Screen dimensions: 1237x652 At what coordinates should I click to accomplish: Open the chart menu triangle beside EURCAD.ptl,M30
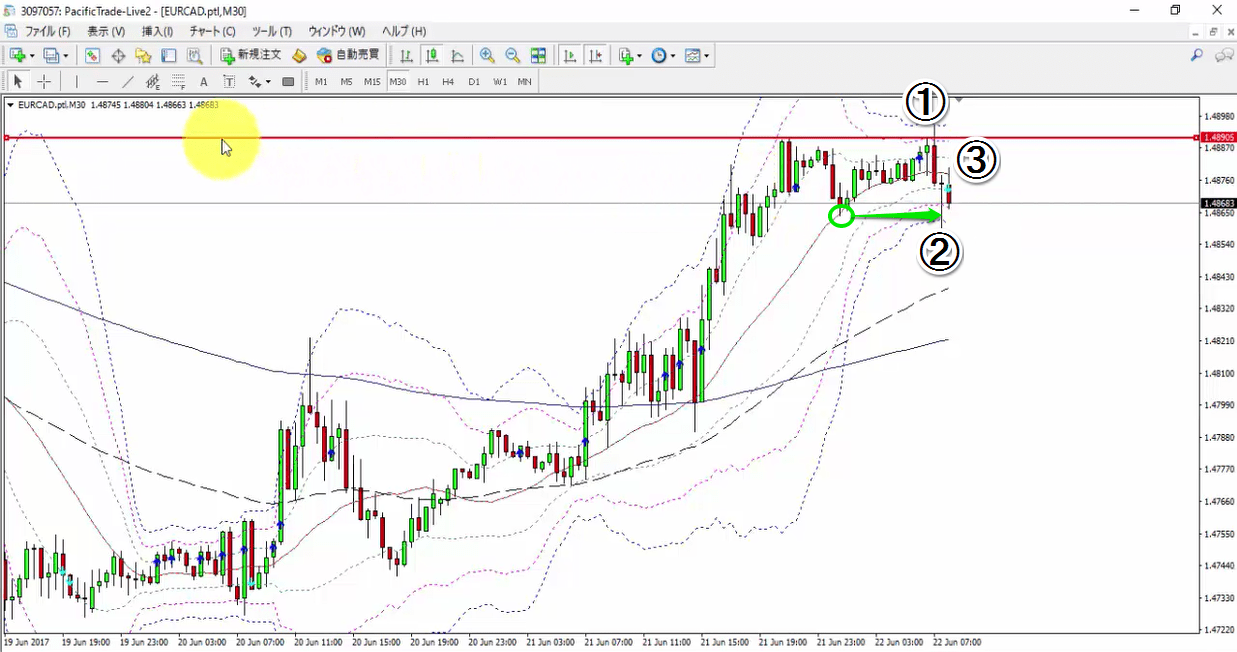pos(10,105)
